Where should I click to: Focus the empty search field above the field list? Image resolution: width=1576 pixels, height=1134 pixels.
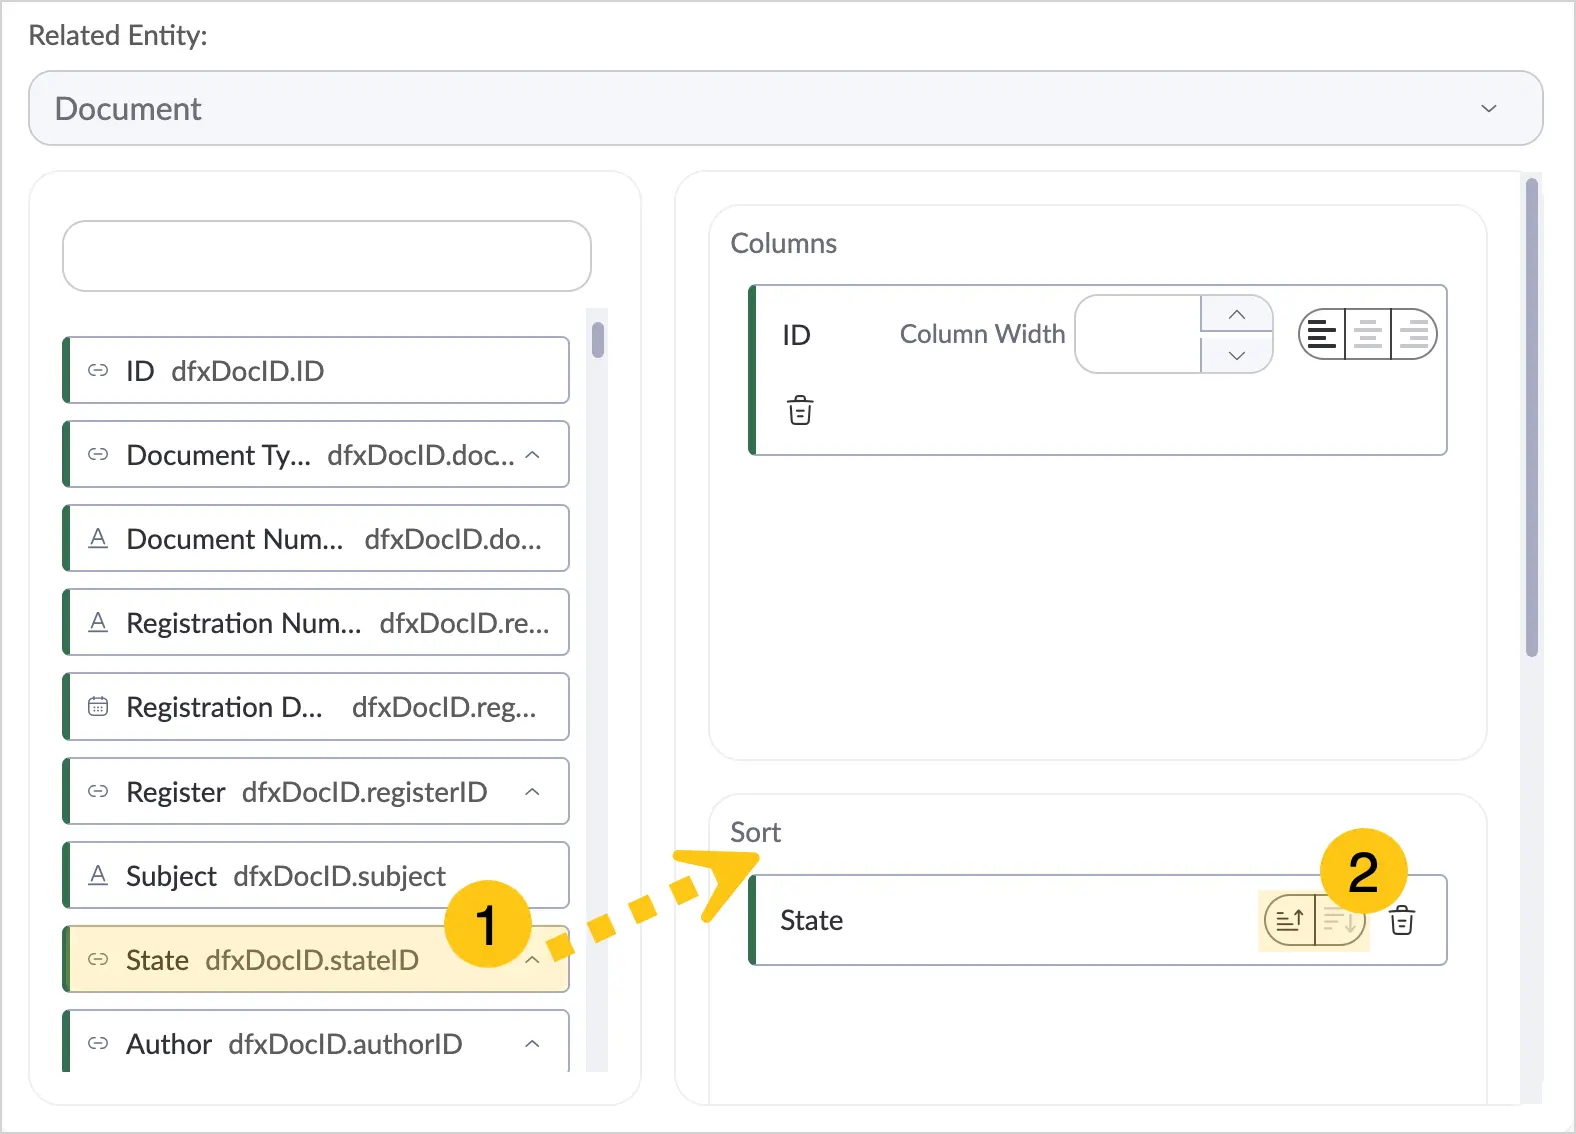(x=327, y=256)
